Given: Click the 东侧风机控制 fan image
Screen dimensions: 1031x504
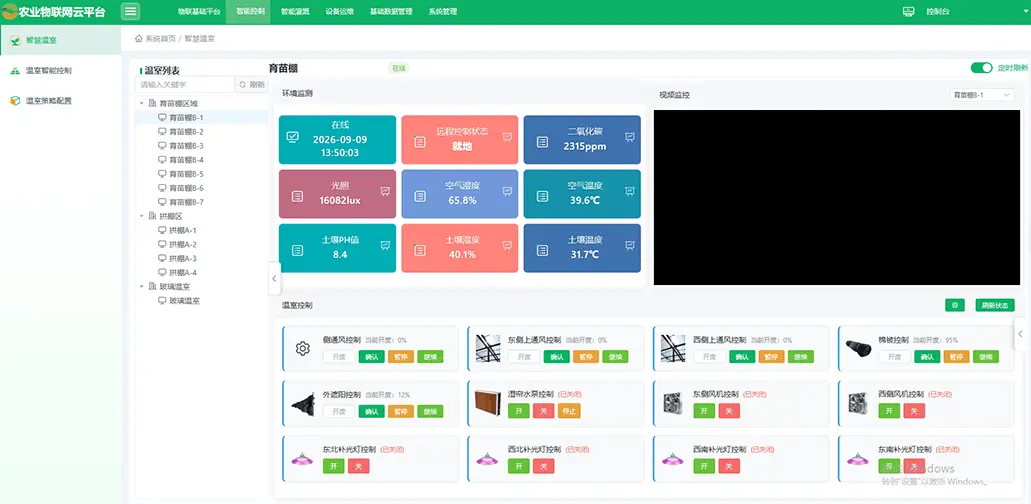Looking at the screenshot, I should pos(673,403).
